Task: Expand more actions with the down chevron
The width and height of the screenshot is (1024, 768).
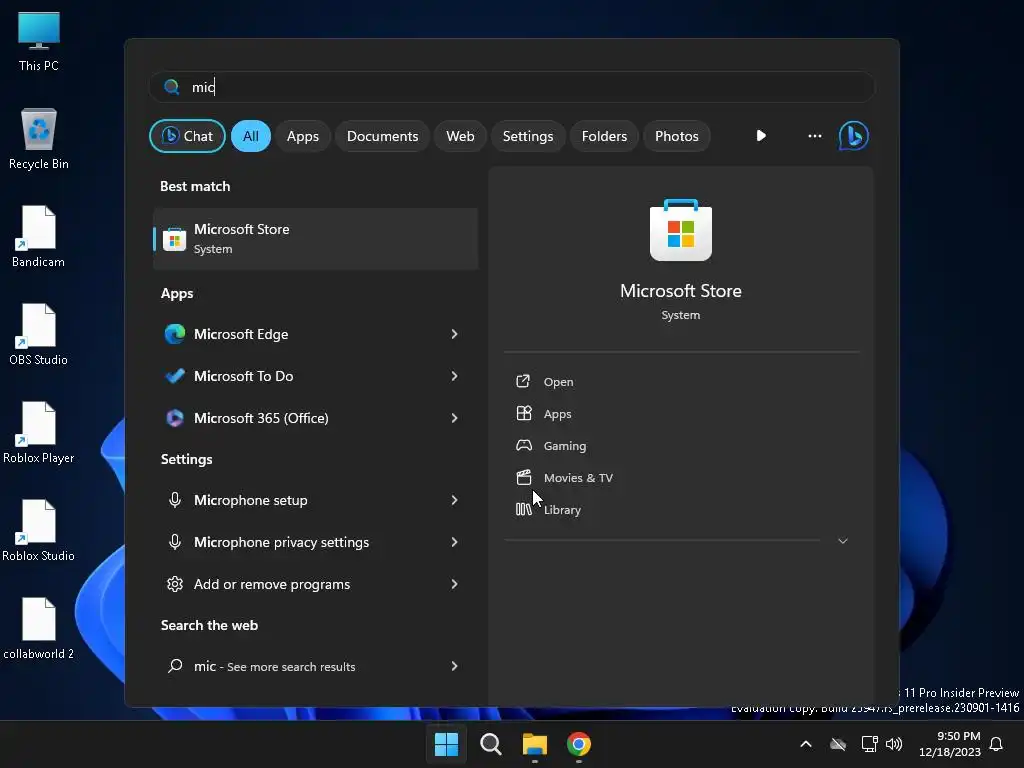Action: click(842, 541)
